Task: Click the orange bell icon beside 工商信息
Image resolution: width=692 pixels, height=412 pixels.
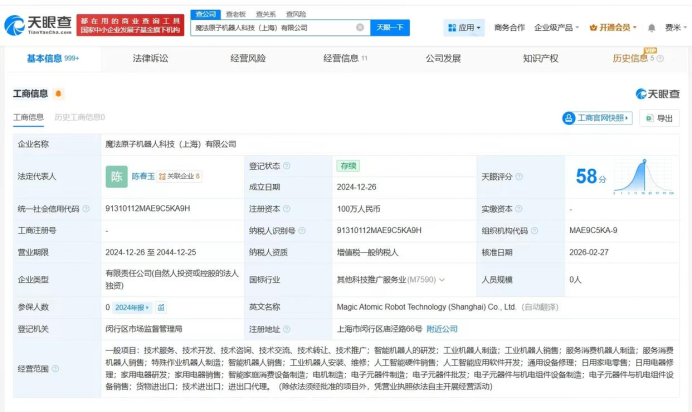Action: [x=58, y=94]
